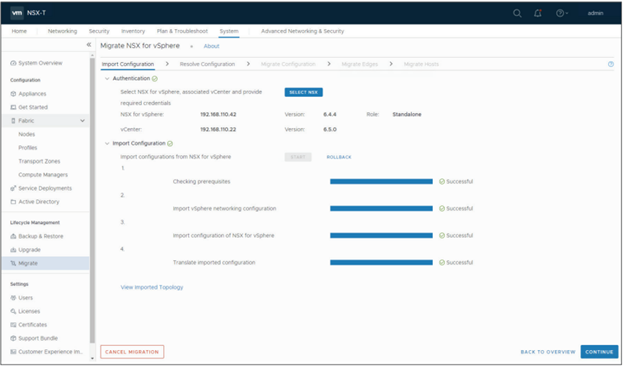Screen dimensions: 624x366
Task: Click the help icon at right of steps
Action: pyautogui.click(x=611, y=64)
